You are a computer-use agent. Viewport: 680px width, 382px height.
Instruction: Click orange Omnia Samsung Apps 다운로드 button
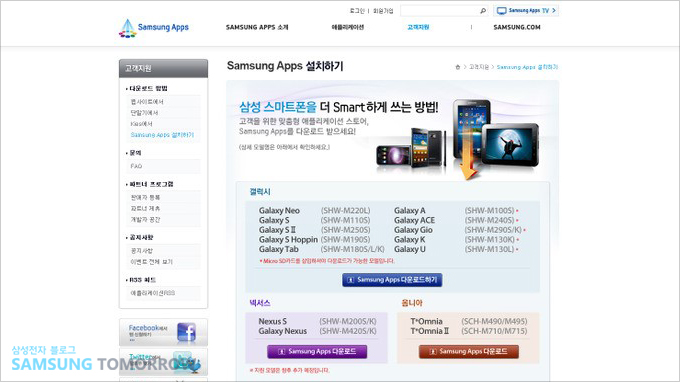coord(468,351)
